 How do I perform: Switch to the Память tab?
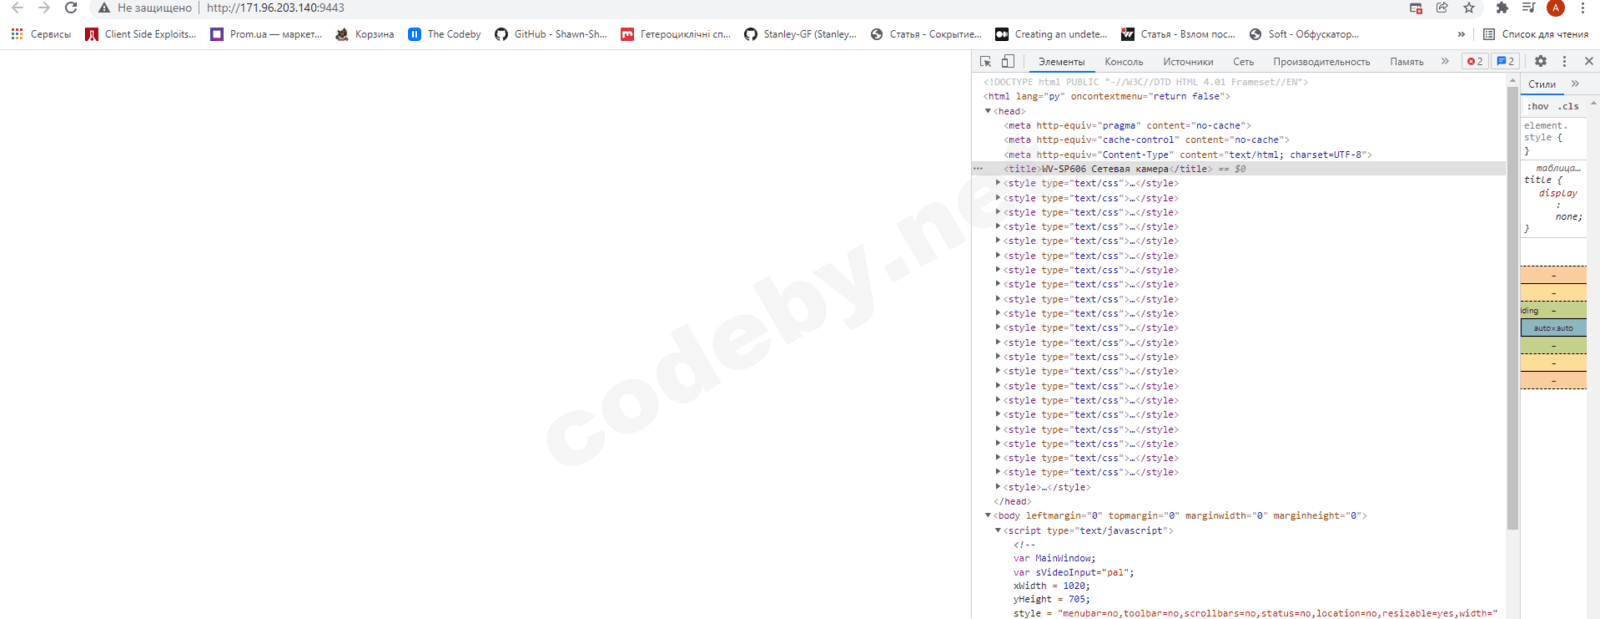click(1406, 62)
